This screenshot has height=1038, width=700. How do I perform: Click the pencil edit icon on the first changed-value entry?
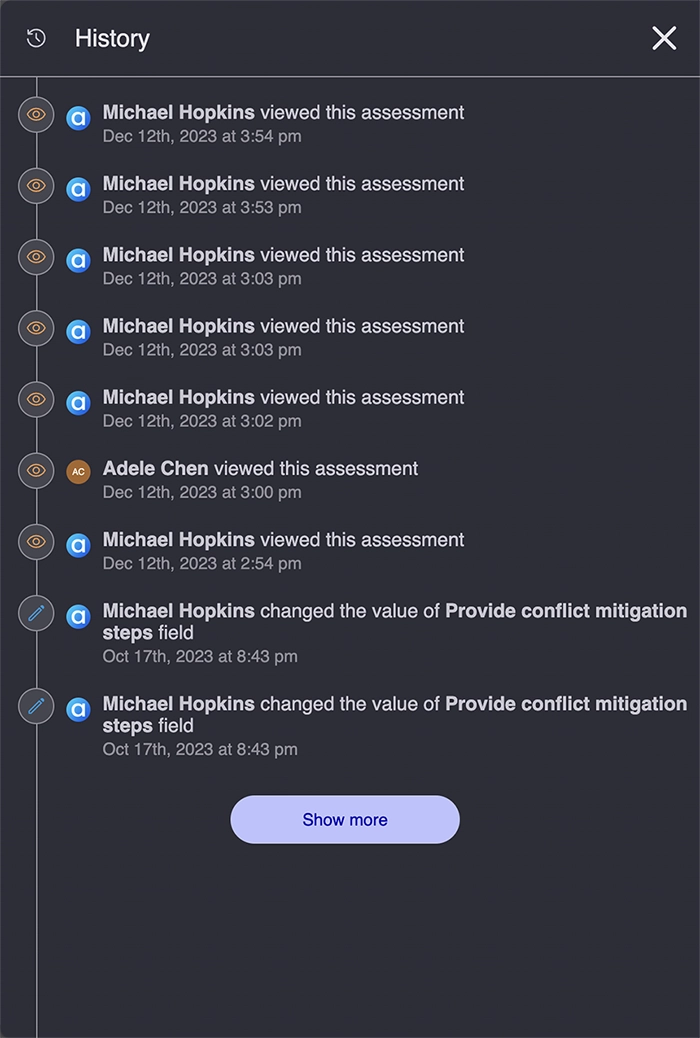36,614
